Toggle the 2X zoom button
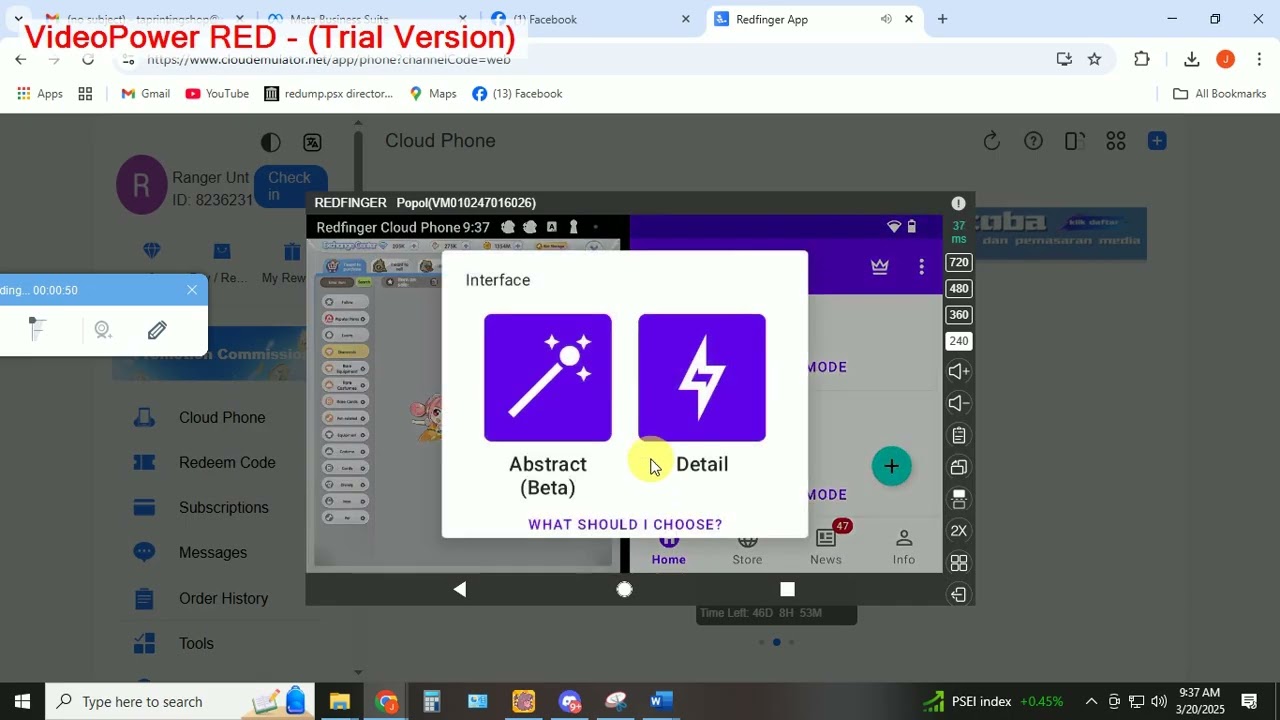1280x720 pixels. [x=959, y=531]
